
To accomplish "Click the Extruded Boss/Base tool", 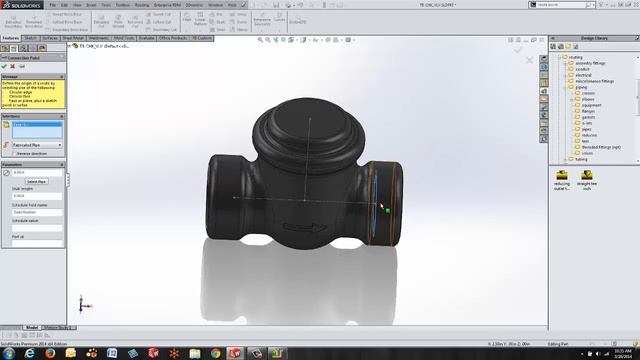I will click(13, 22).
